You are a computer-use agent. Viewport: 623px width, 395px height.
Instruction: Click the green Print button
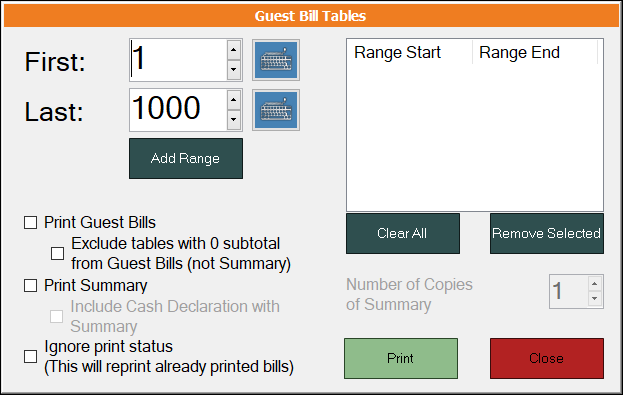pyautogui.click(x=401, y=358)
